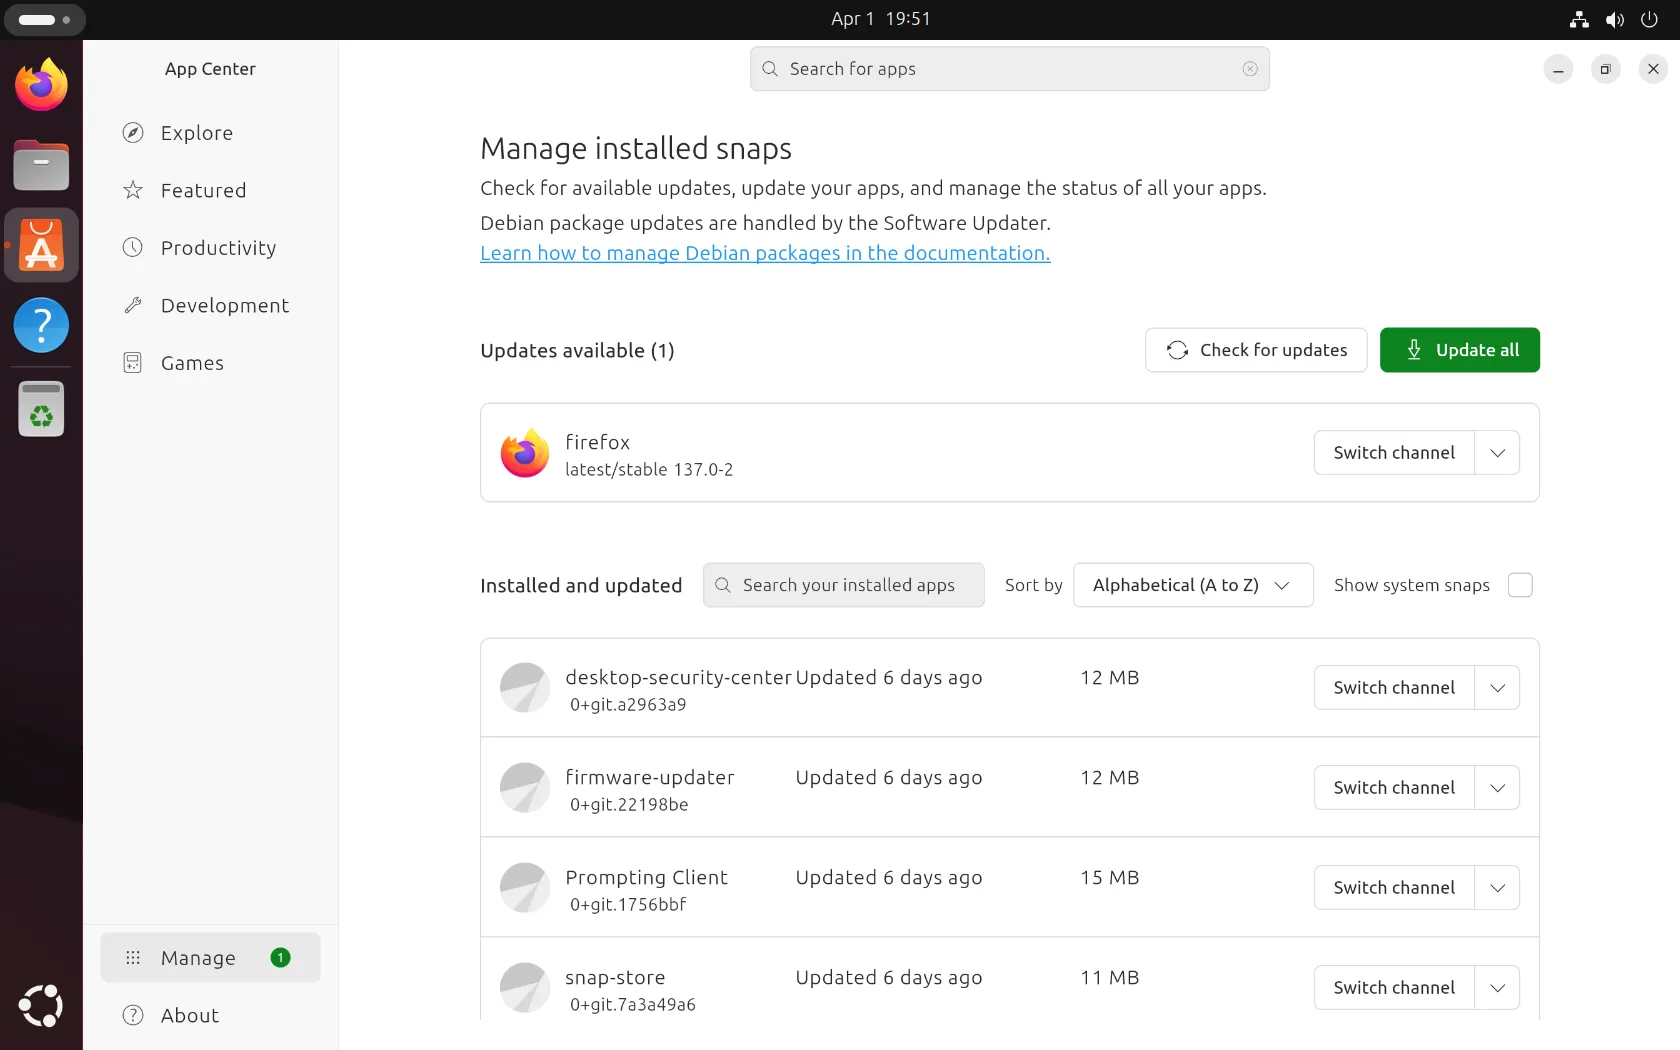
Task: Open the Debian packages documentation link
Action: (765, 254)
